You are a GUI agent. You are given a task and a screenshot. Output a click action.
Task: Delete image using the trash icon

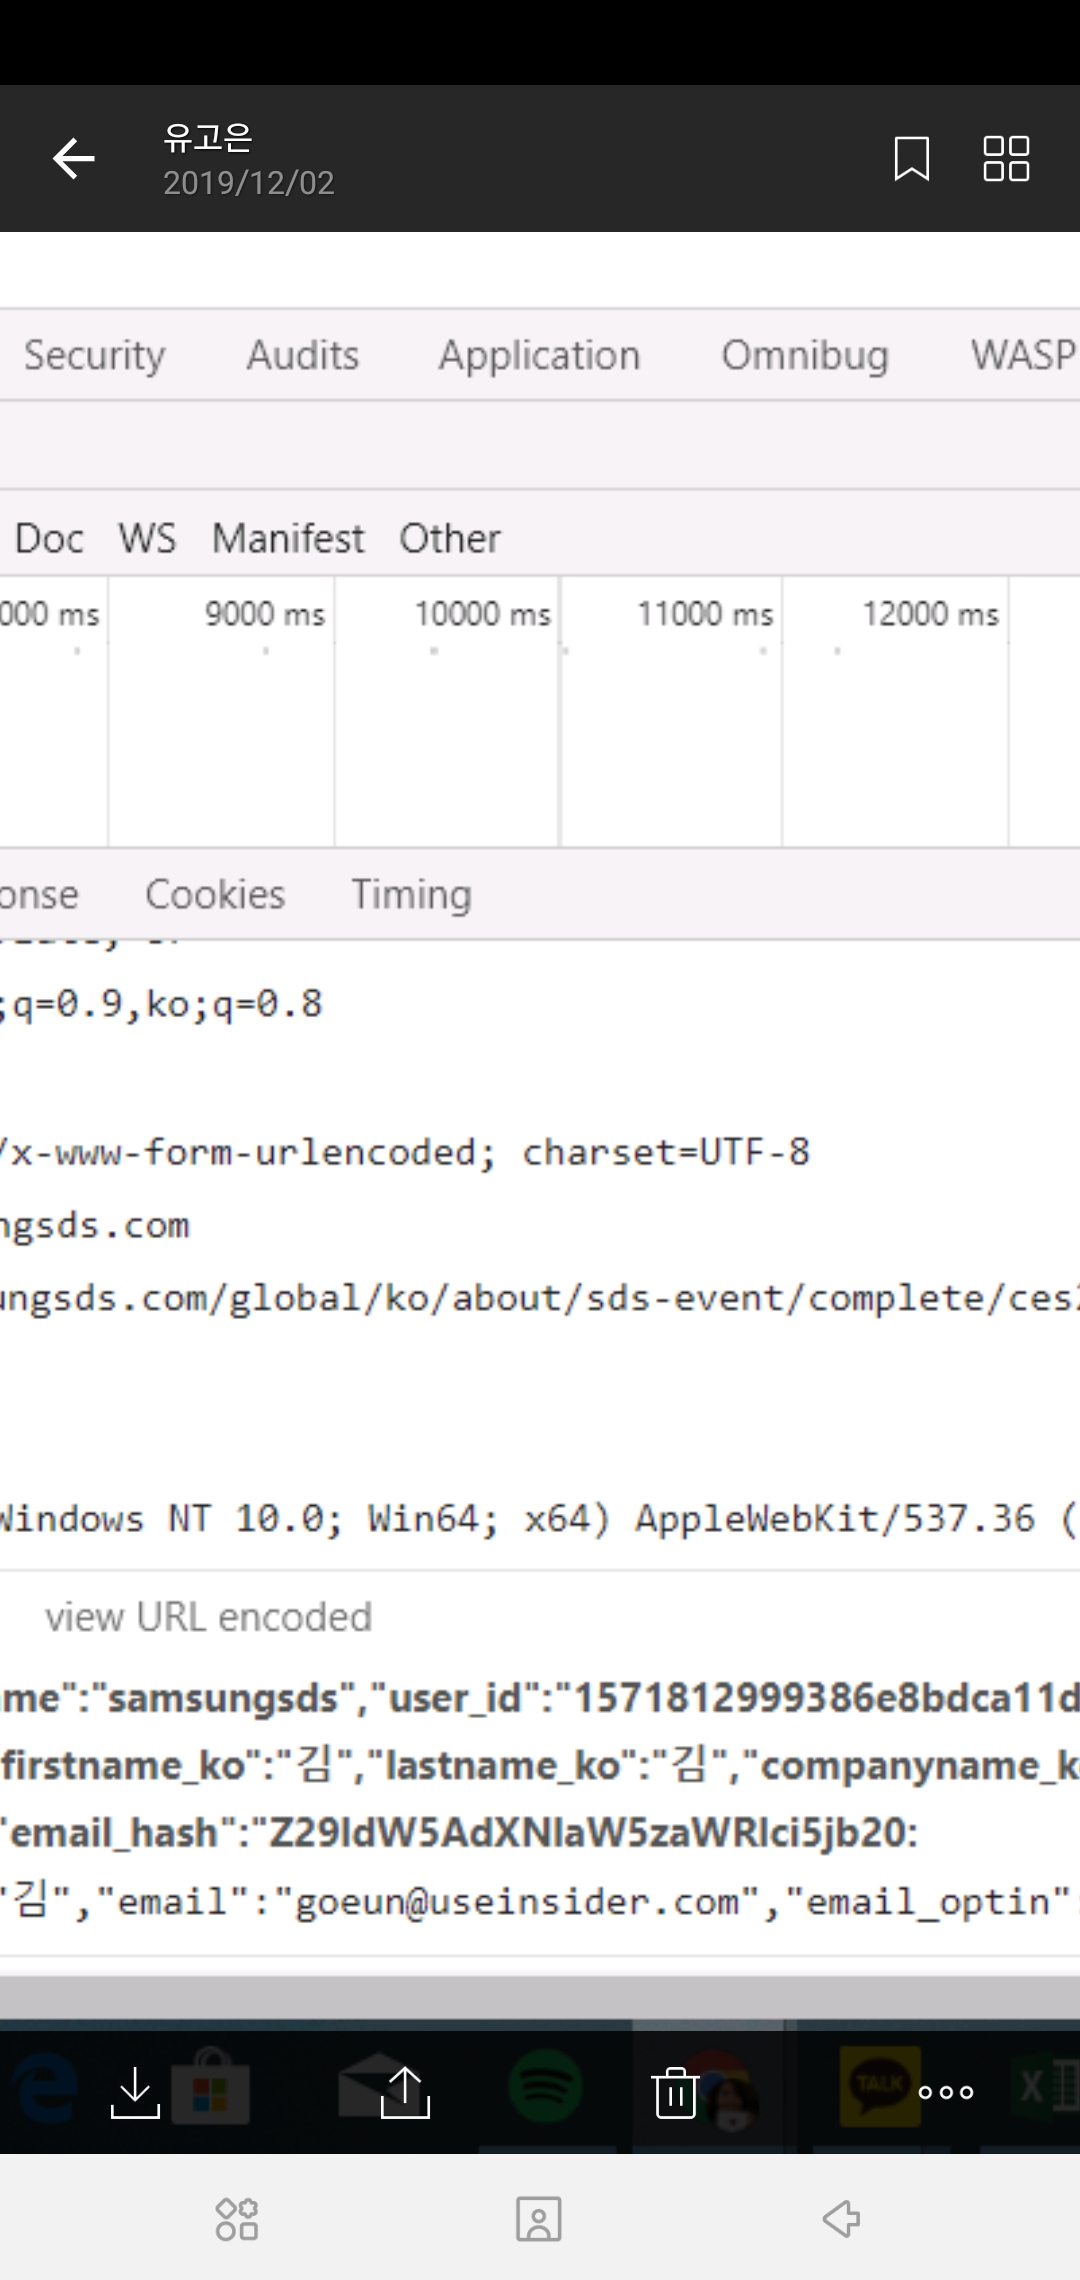675,2092
